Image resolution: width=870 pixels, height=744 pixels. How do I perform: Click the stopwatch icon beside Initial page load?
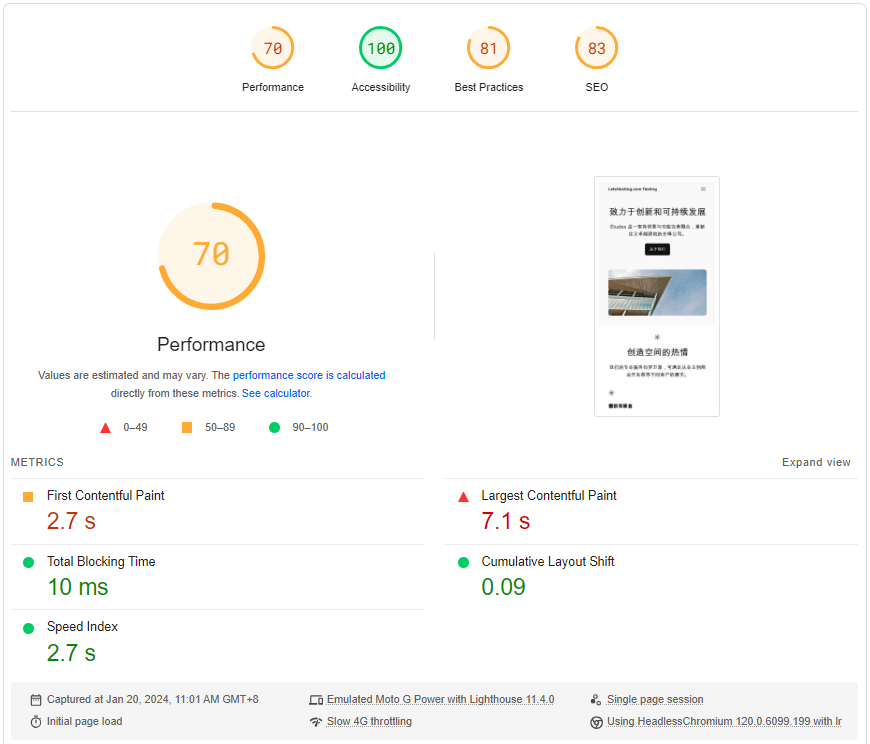coord(36,722)
